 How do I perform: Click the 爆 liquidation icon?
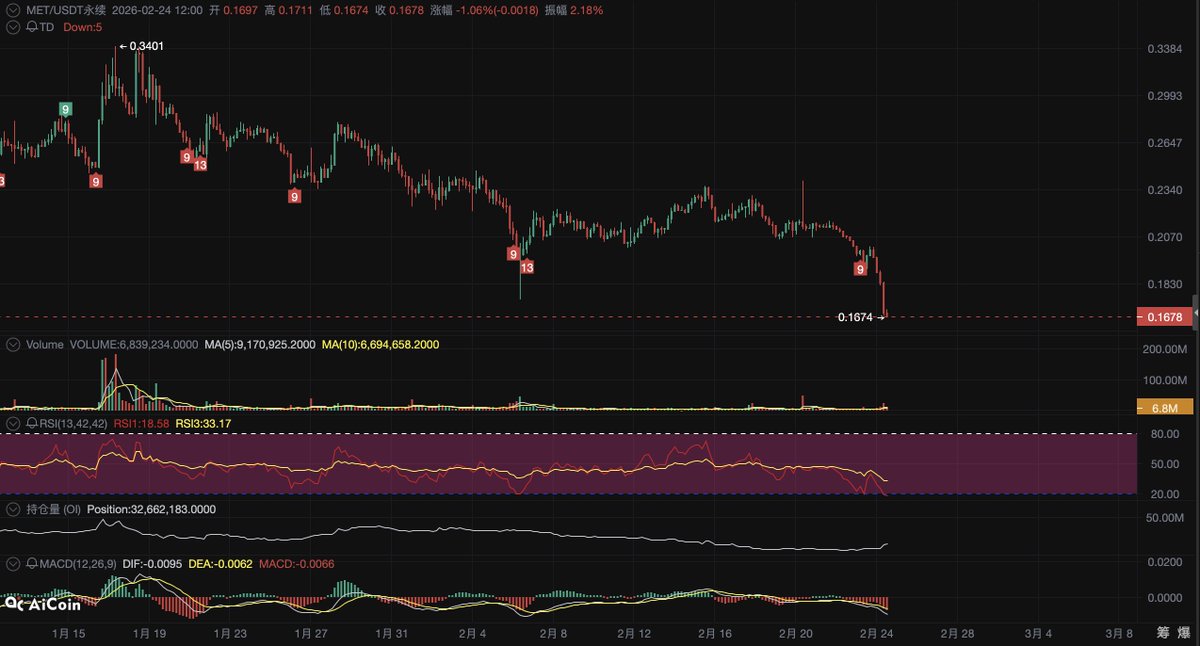[1185, 632]
